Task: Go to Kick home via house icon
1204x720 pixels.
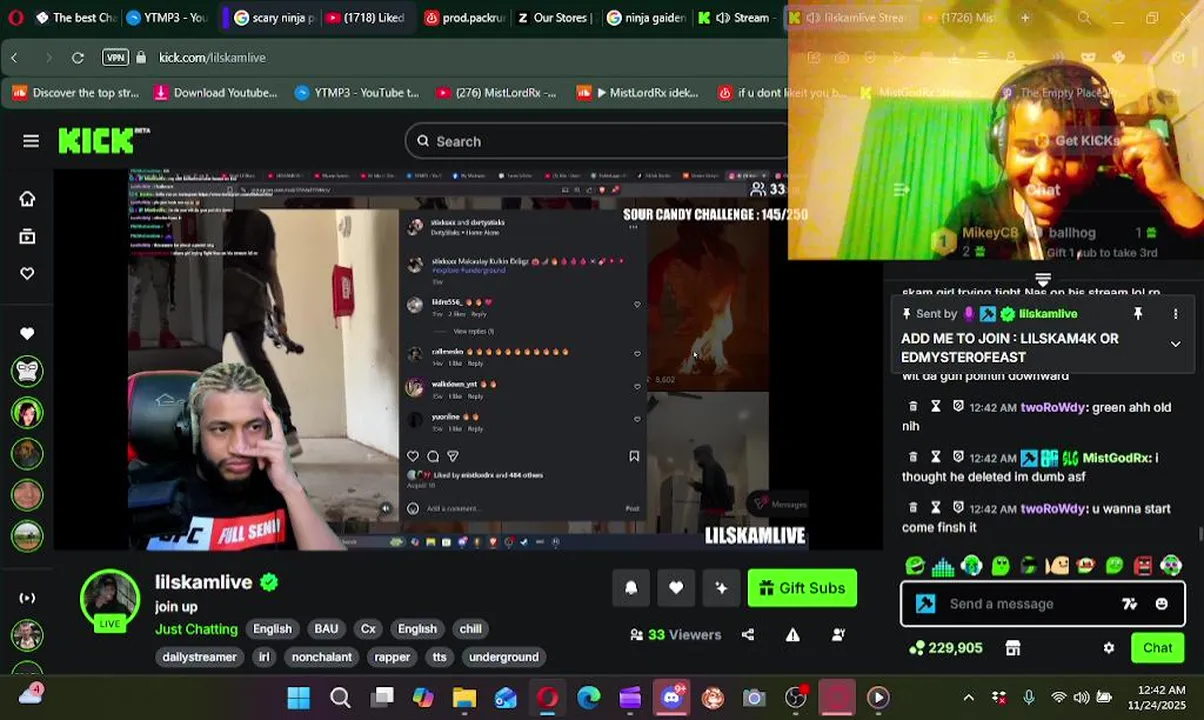Action: (x=27, y=199)
